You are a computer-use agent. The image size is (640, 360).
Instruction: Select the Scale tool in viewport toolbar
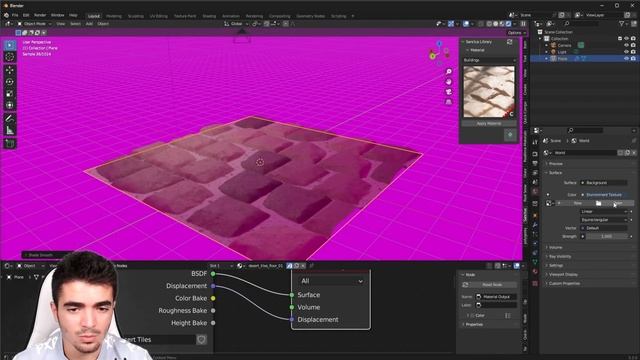(10, 93)
